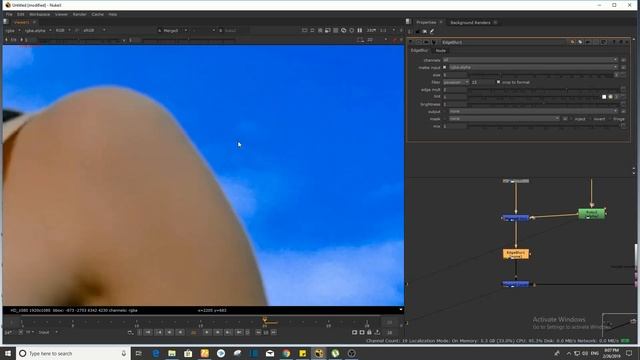Switch to the Viewer1 tab
This screenshot has width=640, height=360.
[x=21, y=22]
